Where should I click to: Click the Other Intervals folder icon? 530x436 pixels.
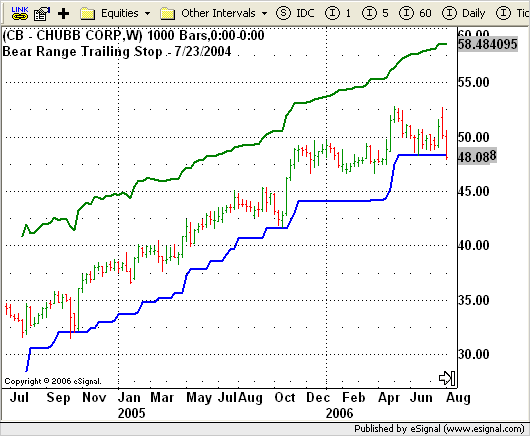167,14
